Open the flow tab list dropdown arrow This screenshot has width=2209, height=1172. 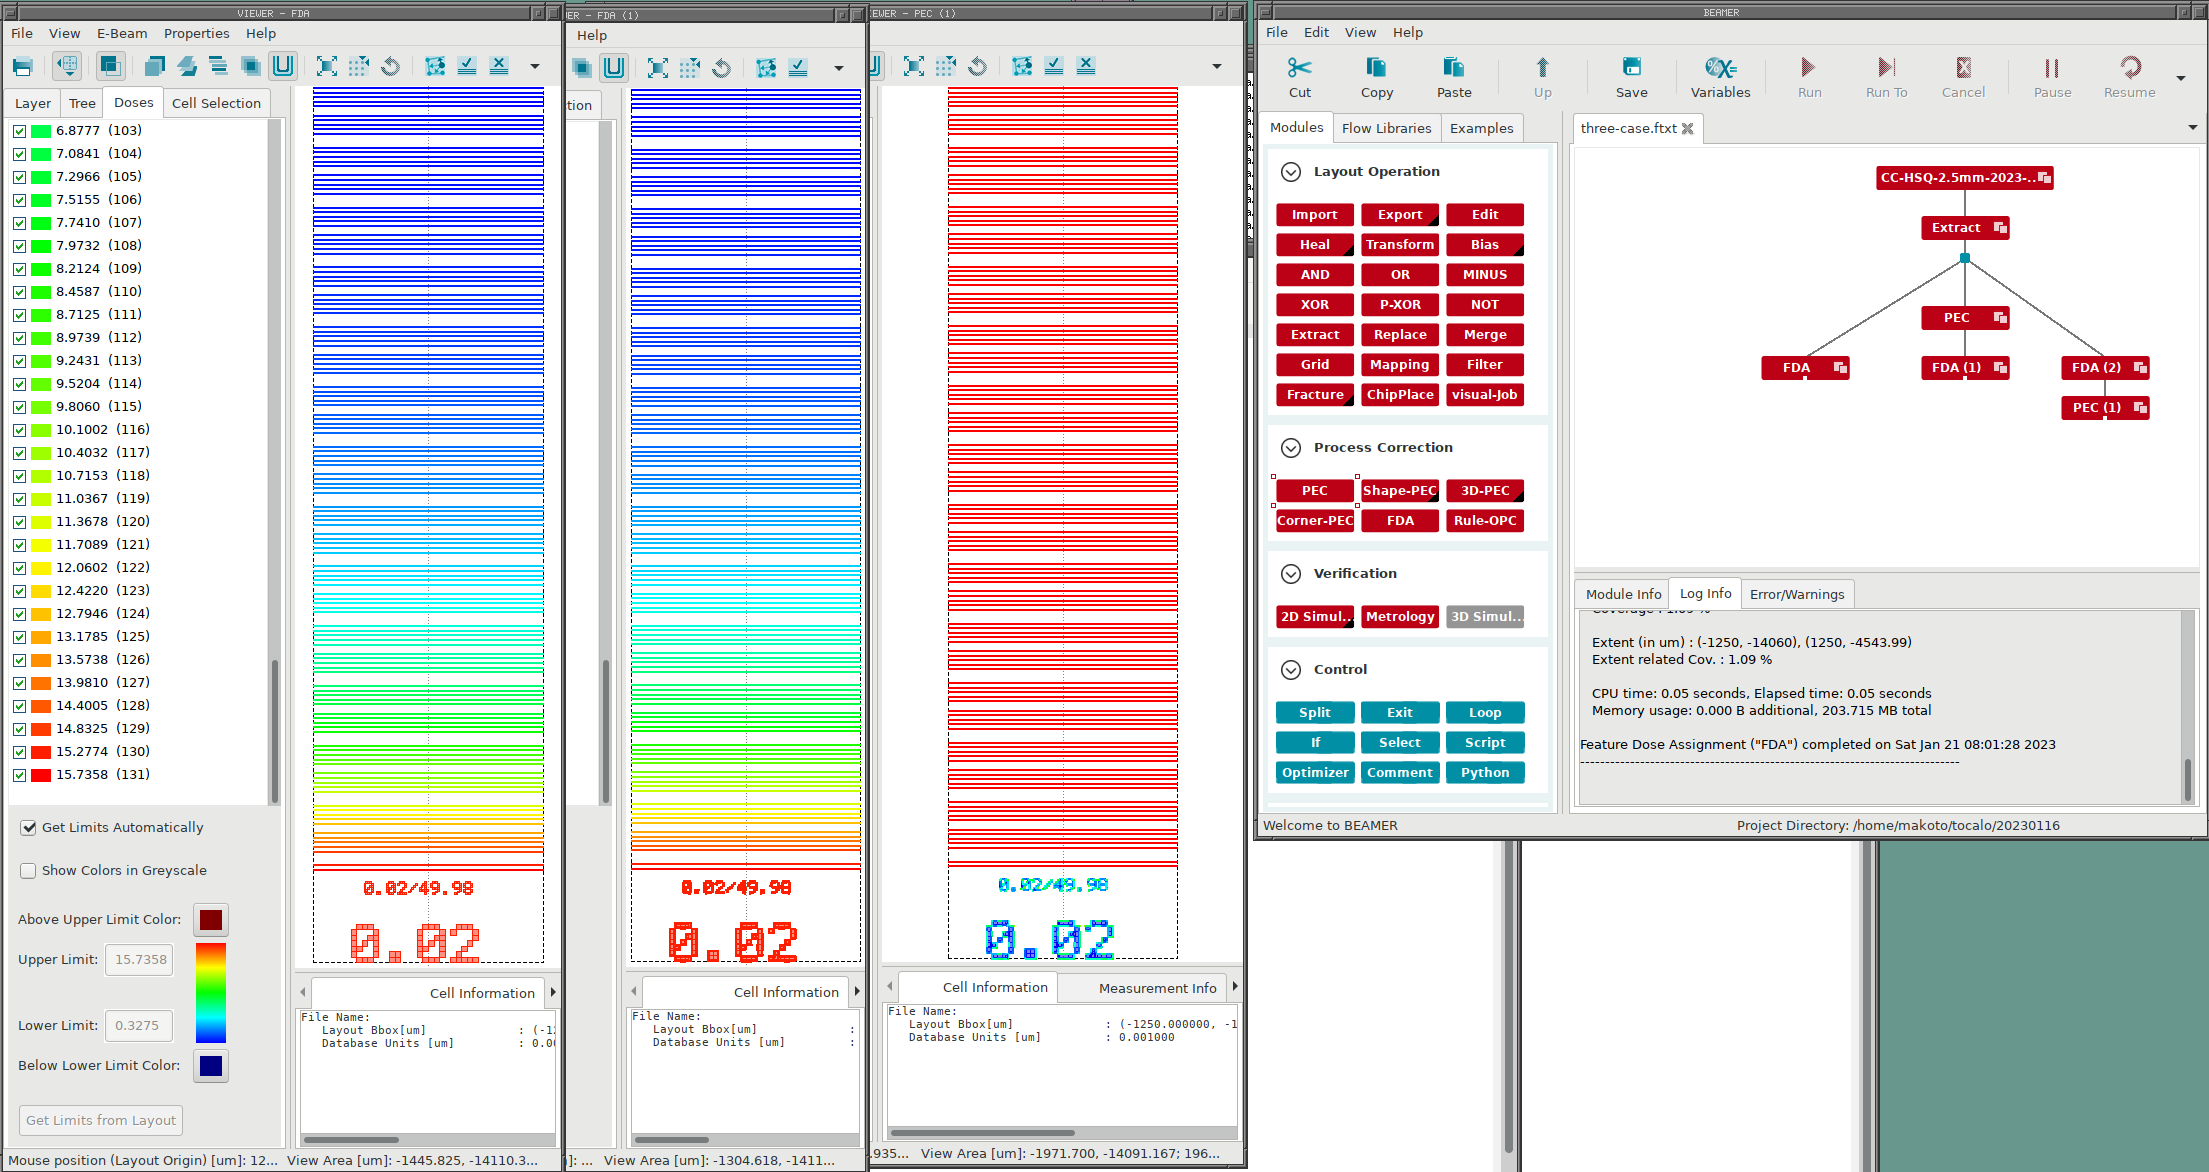click(x=2193, y=127)
